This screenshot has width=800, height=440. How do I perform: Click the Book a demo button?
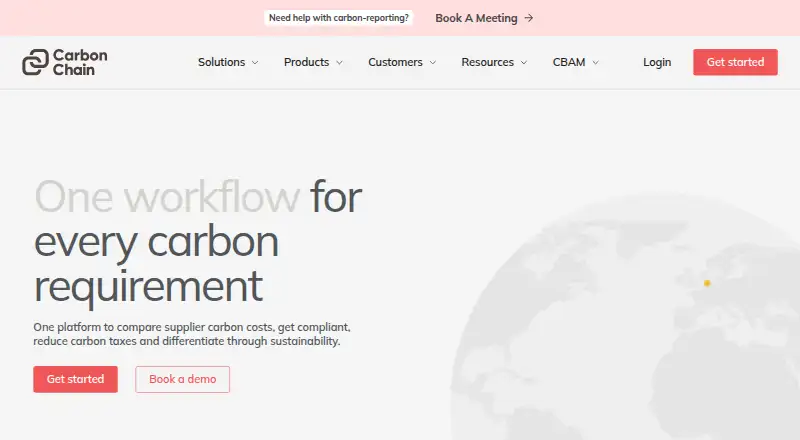click(x=183, y=379)
